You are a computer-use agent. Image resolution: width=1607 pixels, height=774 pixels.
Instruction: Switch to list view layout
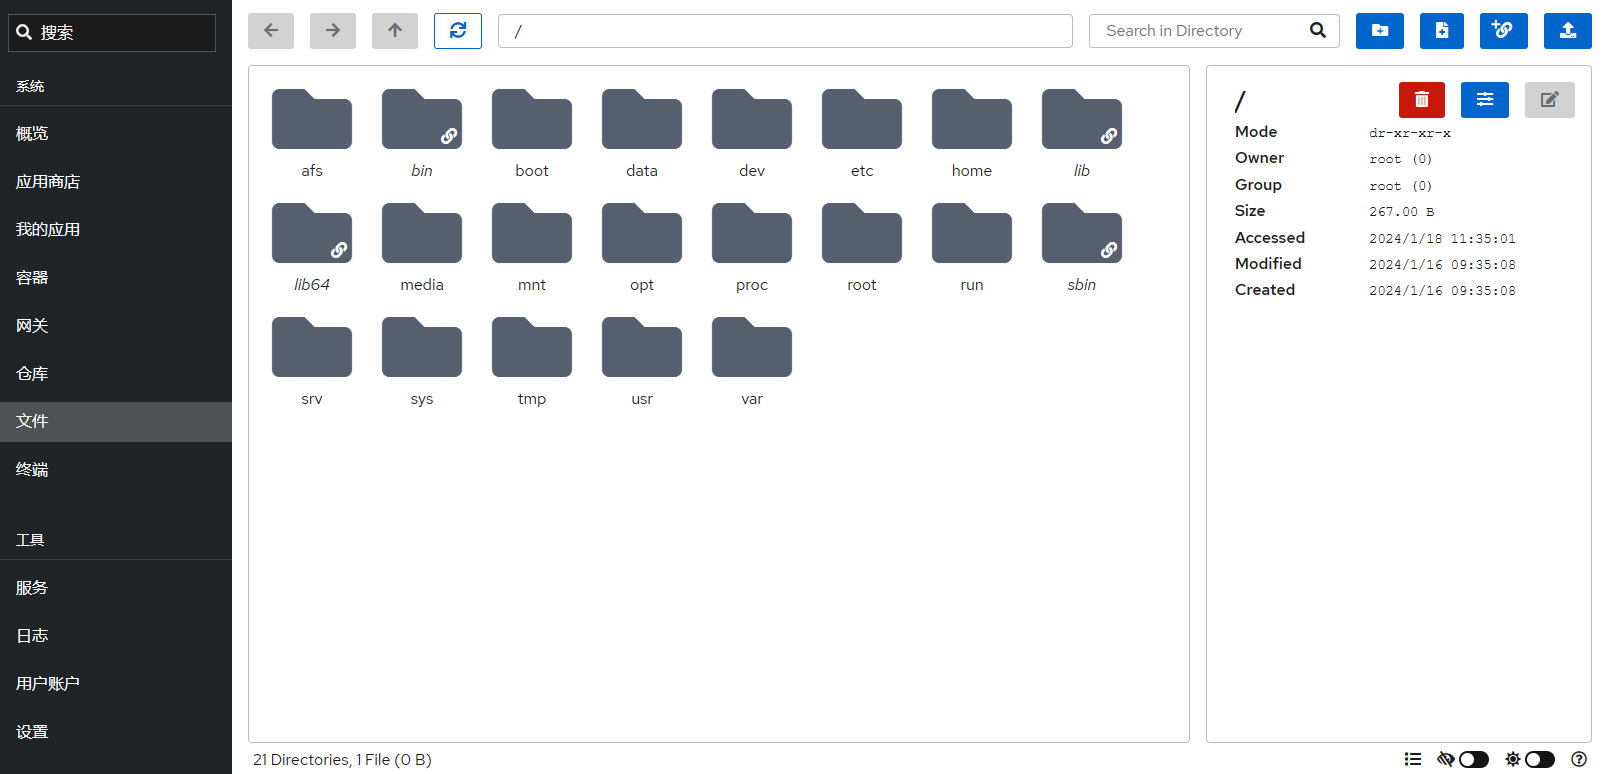tap(1412, 760)
